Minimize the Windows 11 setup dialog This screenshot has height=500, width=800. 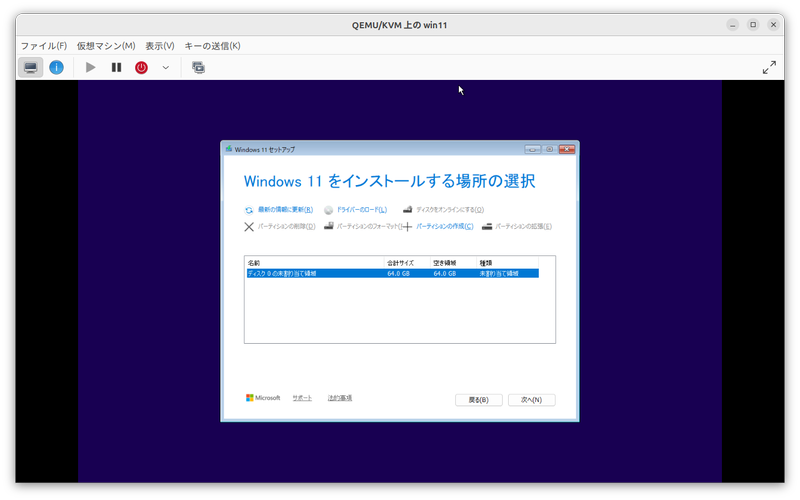[533, 149]
